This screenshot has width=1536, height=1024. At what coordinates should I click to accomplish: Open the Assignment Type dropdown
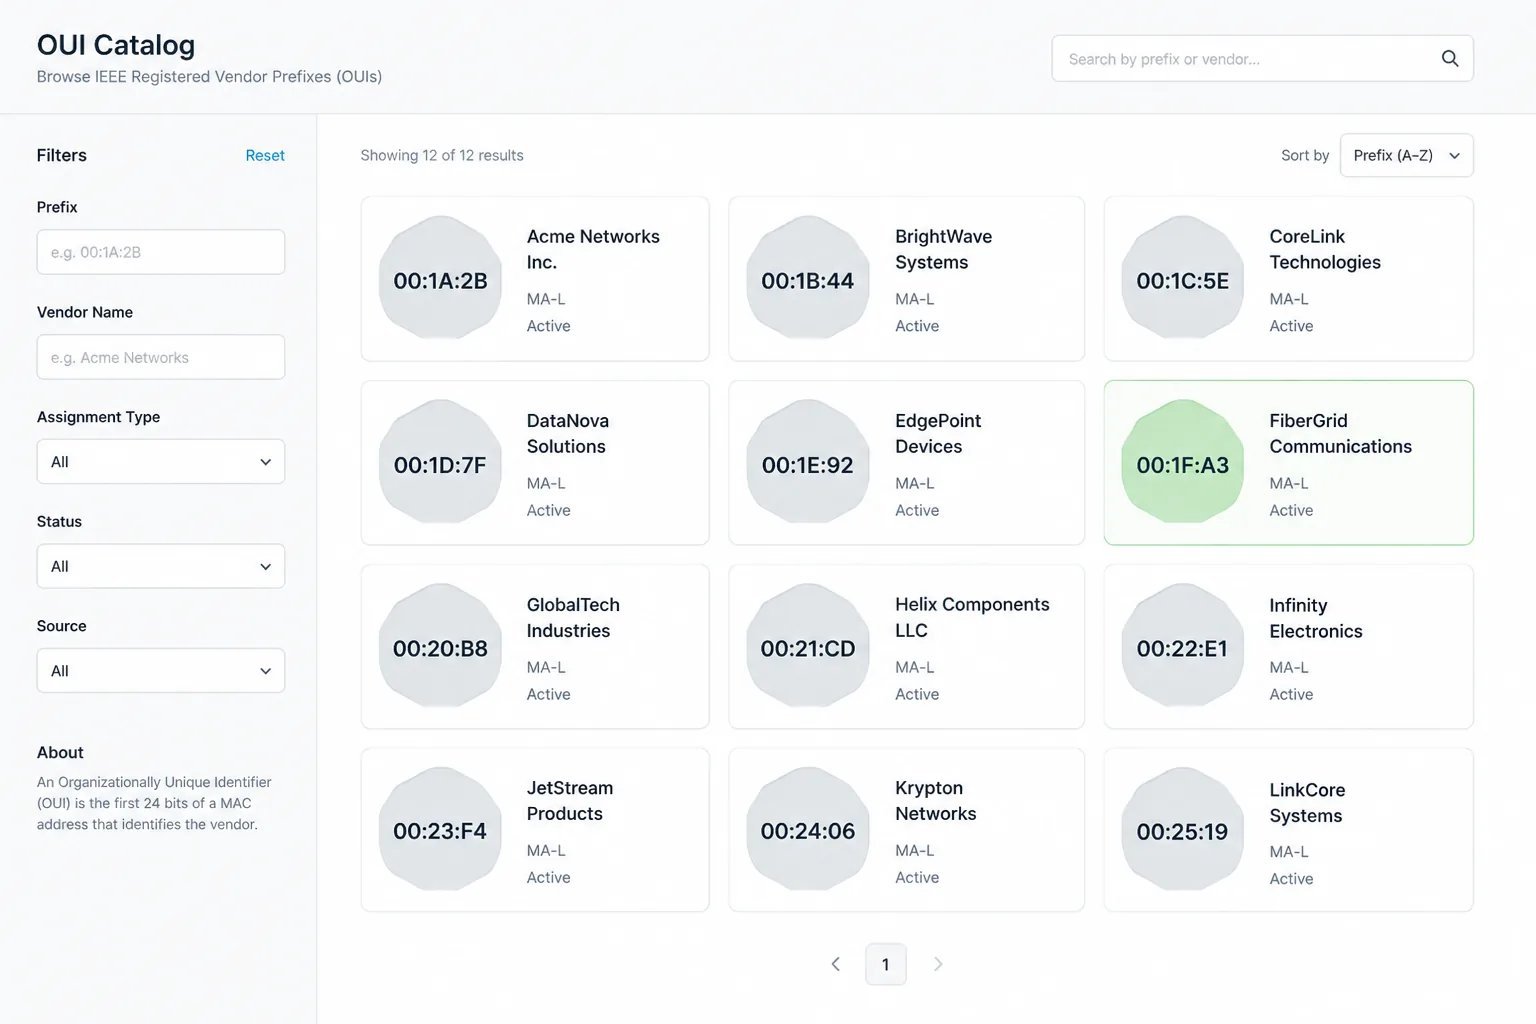click(x=161, y=462)
